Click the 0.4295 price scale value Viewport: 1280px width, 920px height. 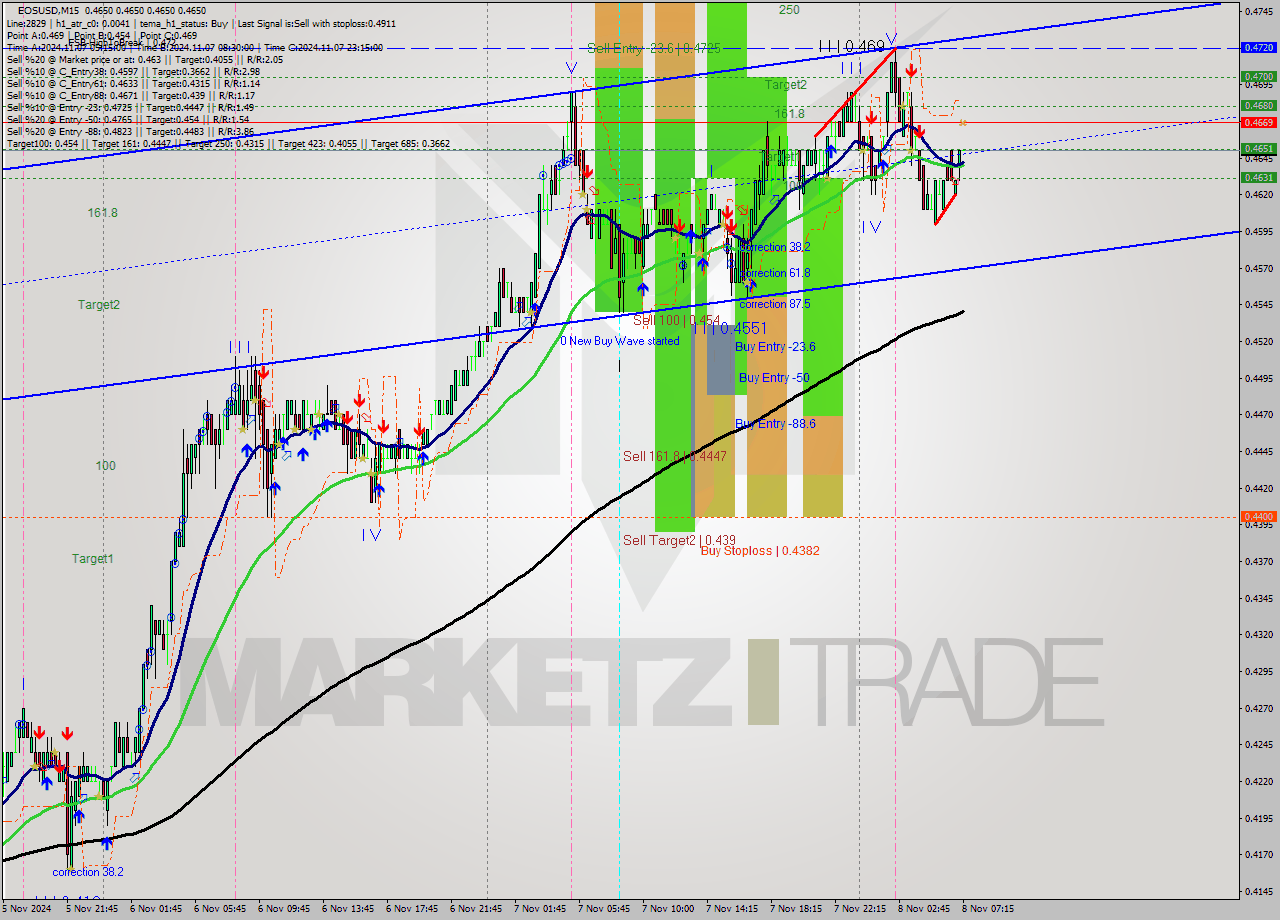click(x=1257, y=671)
